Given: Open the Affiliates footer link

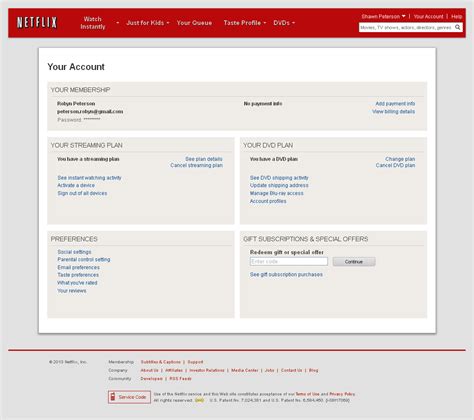Looking at the screenshot, I should pos(174,370).
